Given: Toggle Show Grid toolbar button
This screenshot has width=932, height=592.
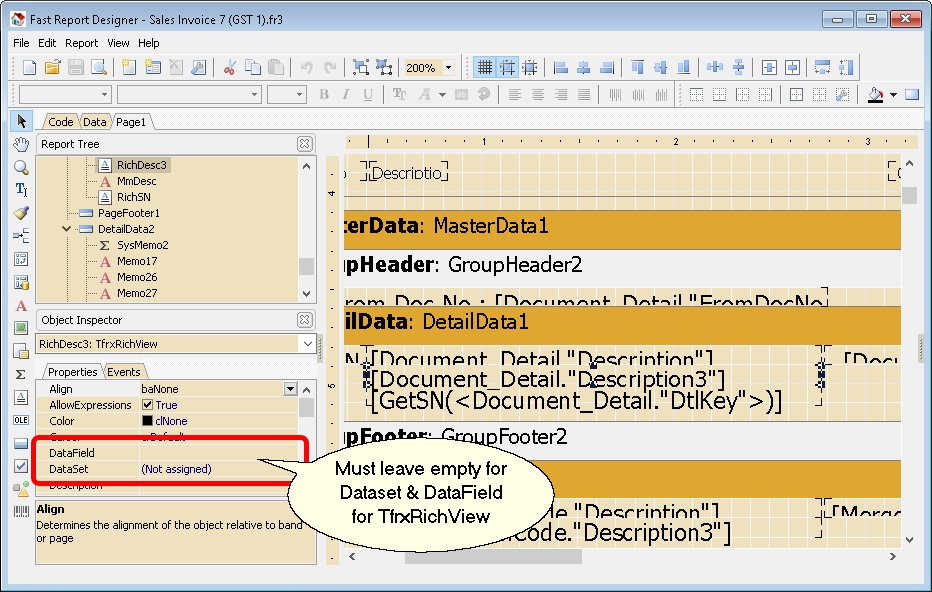Looking at the screenshot, I should [485, 67].
